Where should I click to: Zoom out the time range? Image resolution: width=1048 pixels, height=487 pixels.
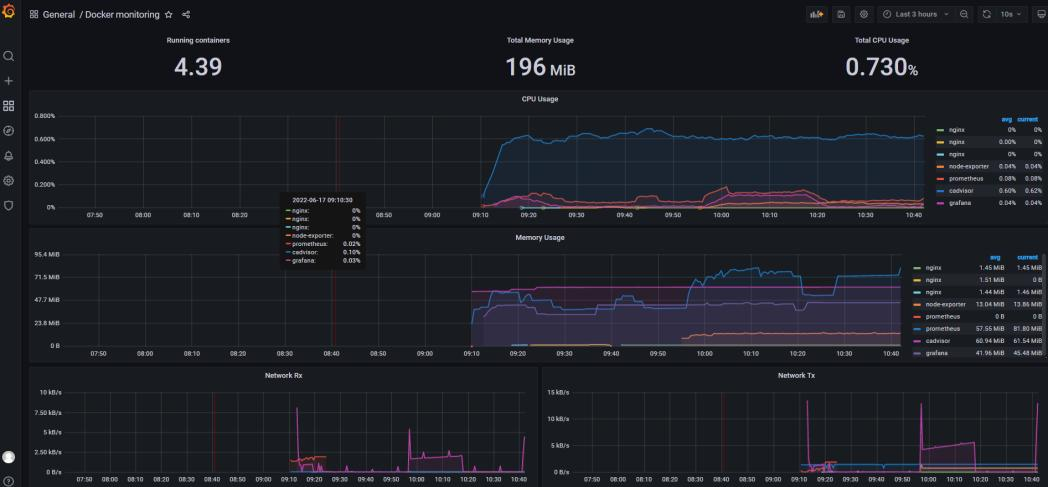pos(964,14)
